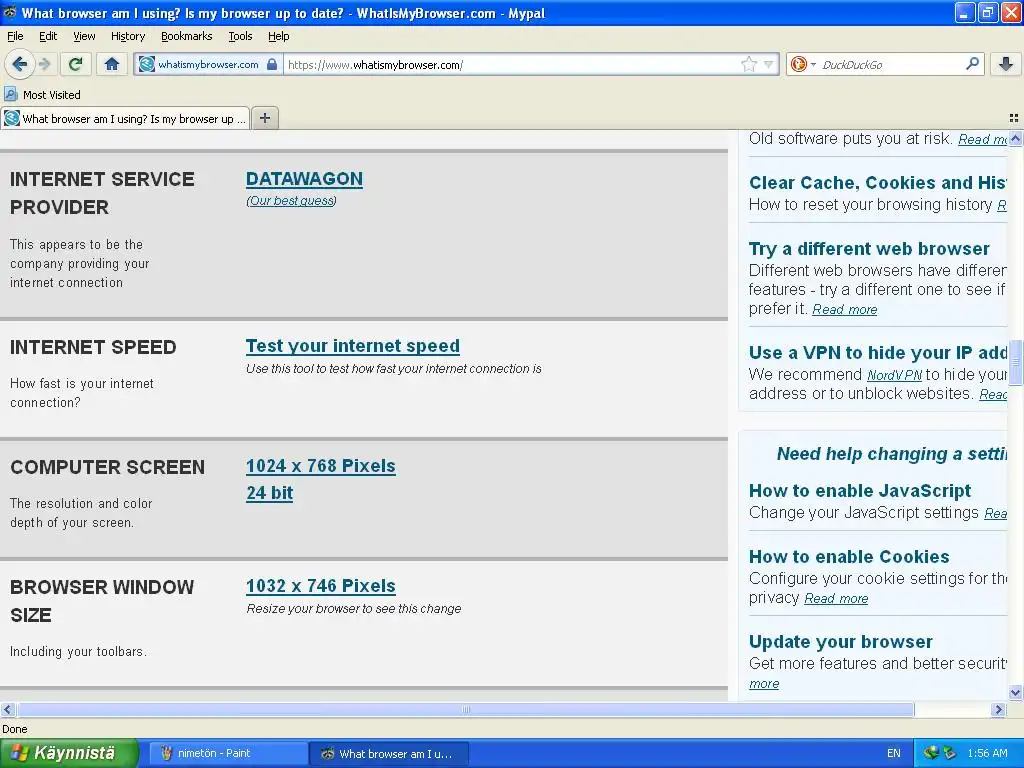Click vertical scrollbar up arrow
The image size is (1024, 768).
point(1016,138)
